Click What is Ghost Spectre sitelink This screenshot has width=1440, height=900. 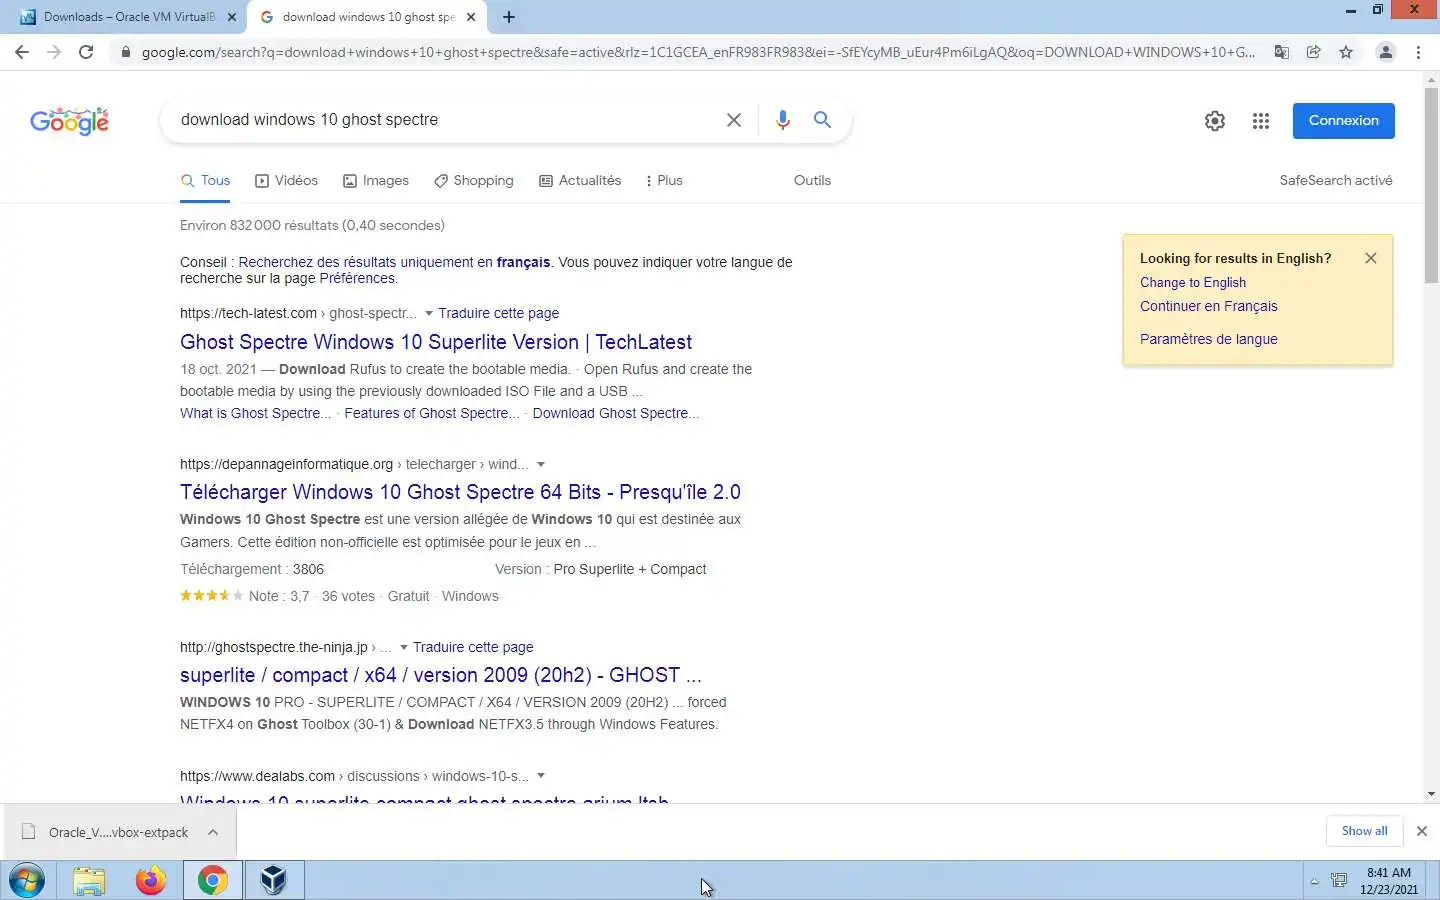coord(255,414)
